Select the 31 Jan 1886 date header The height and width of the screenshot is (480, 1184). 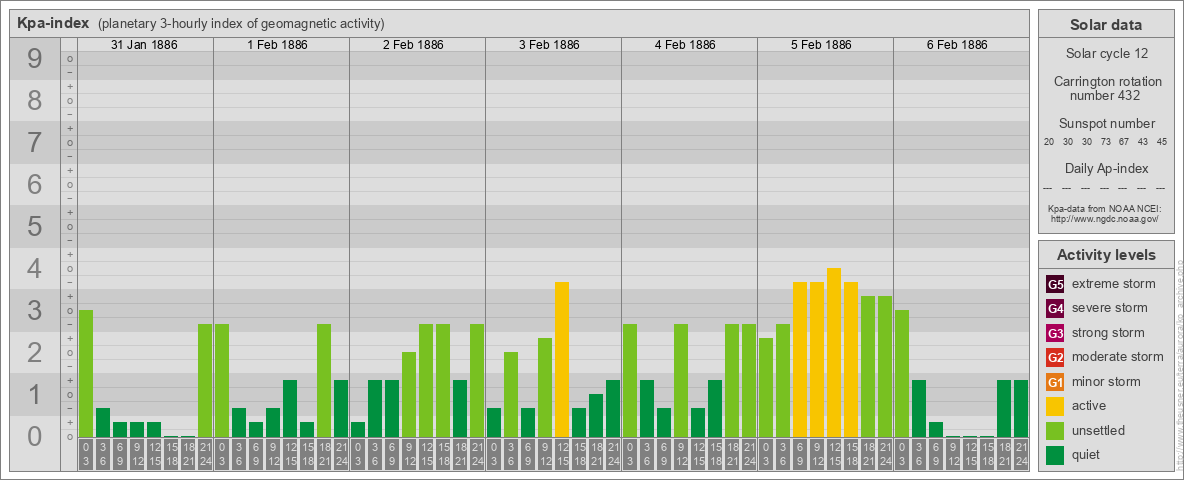(144, 45)
